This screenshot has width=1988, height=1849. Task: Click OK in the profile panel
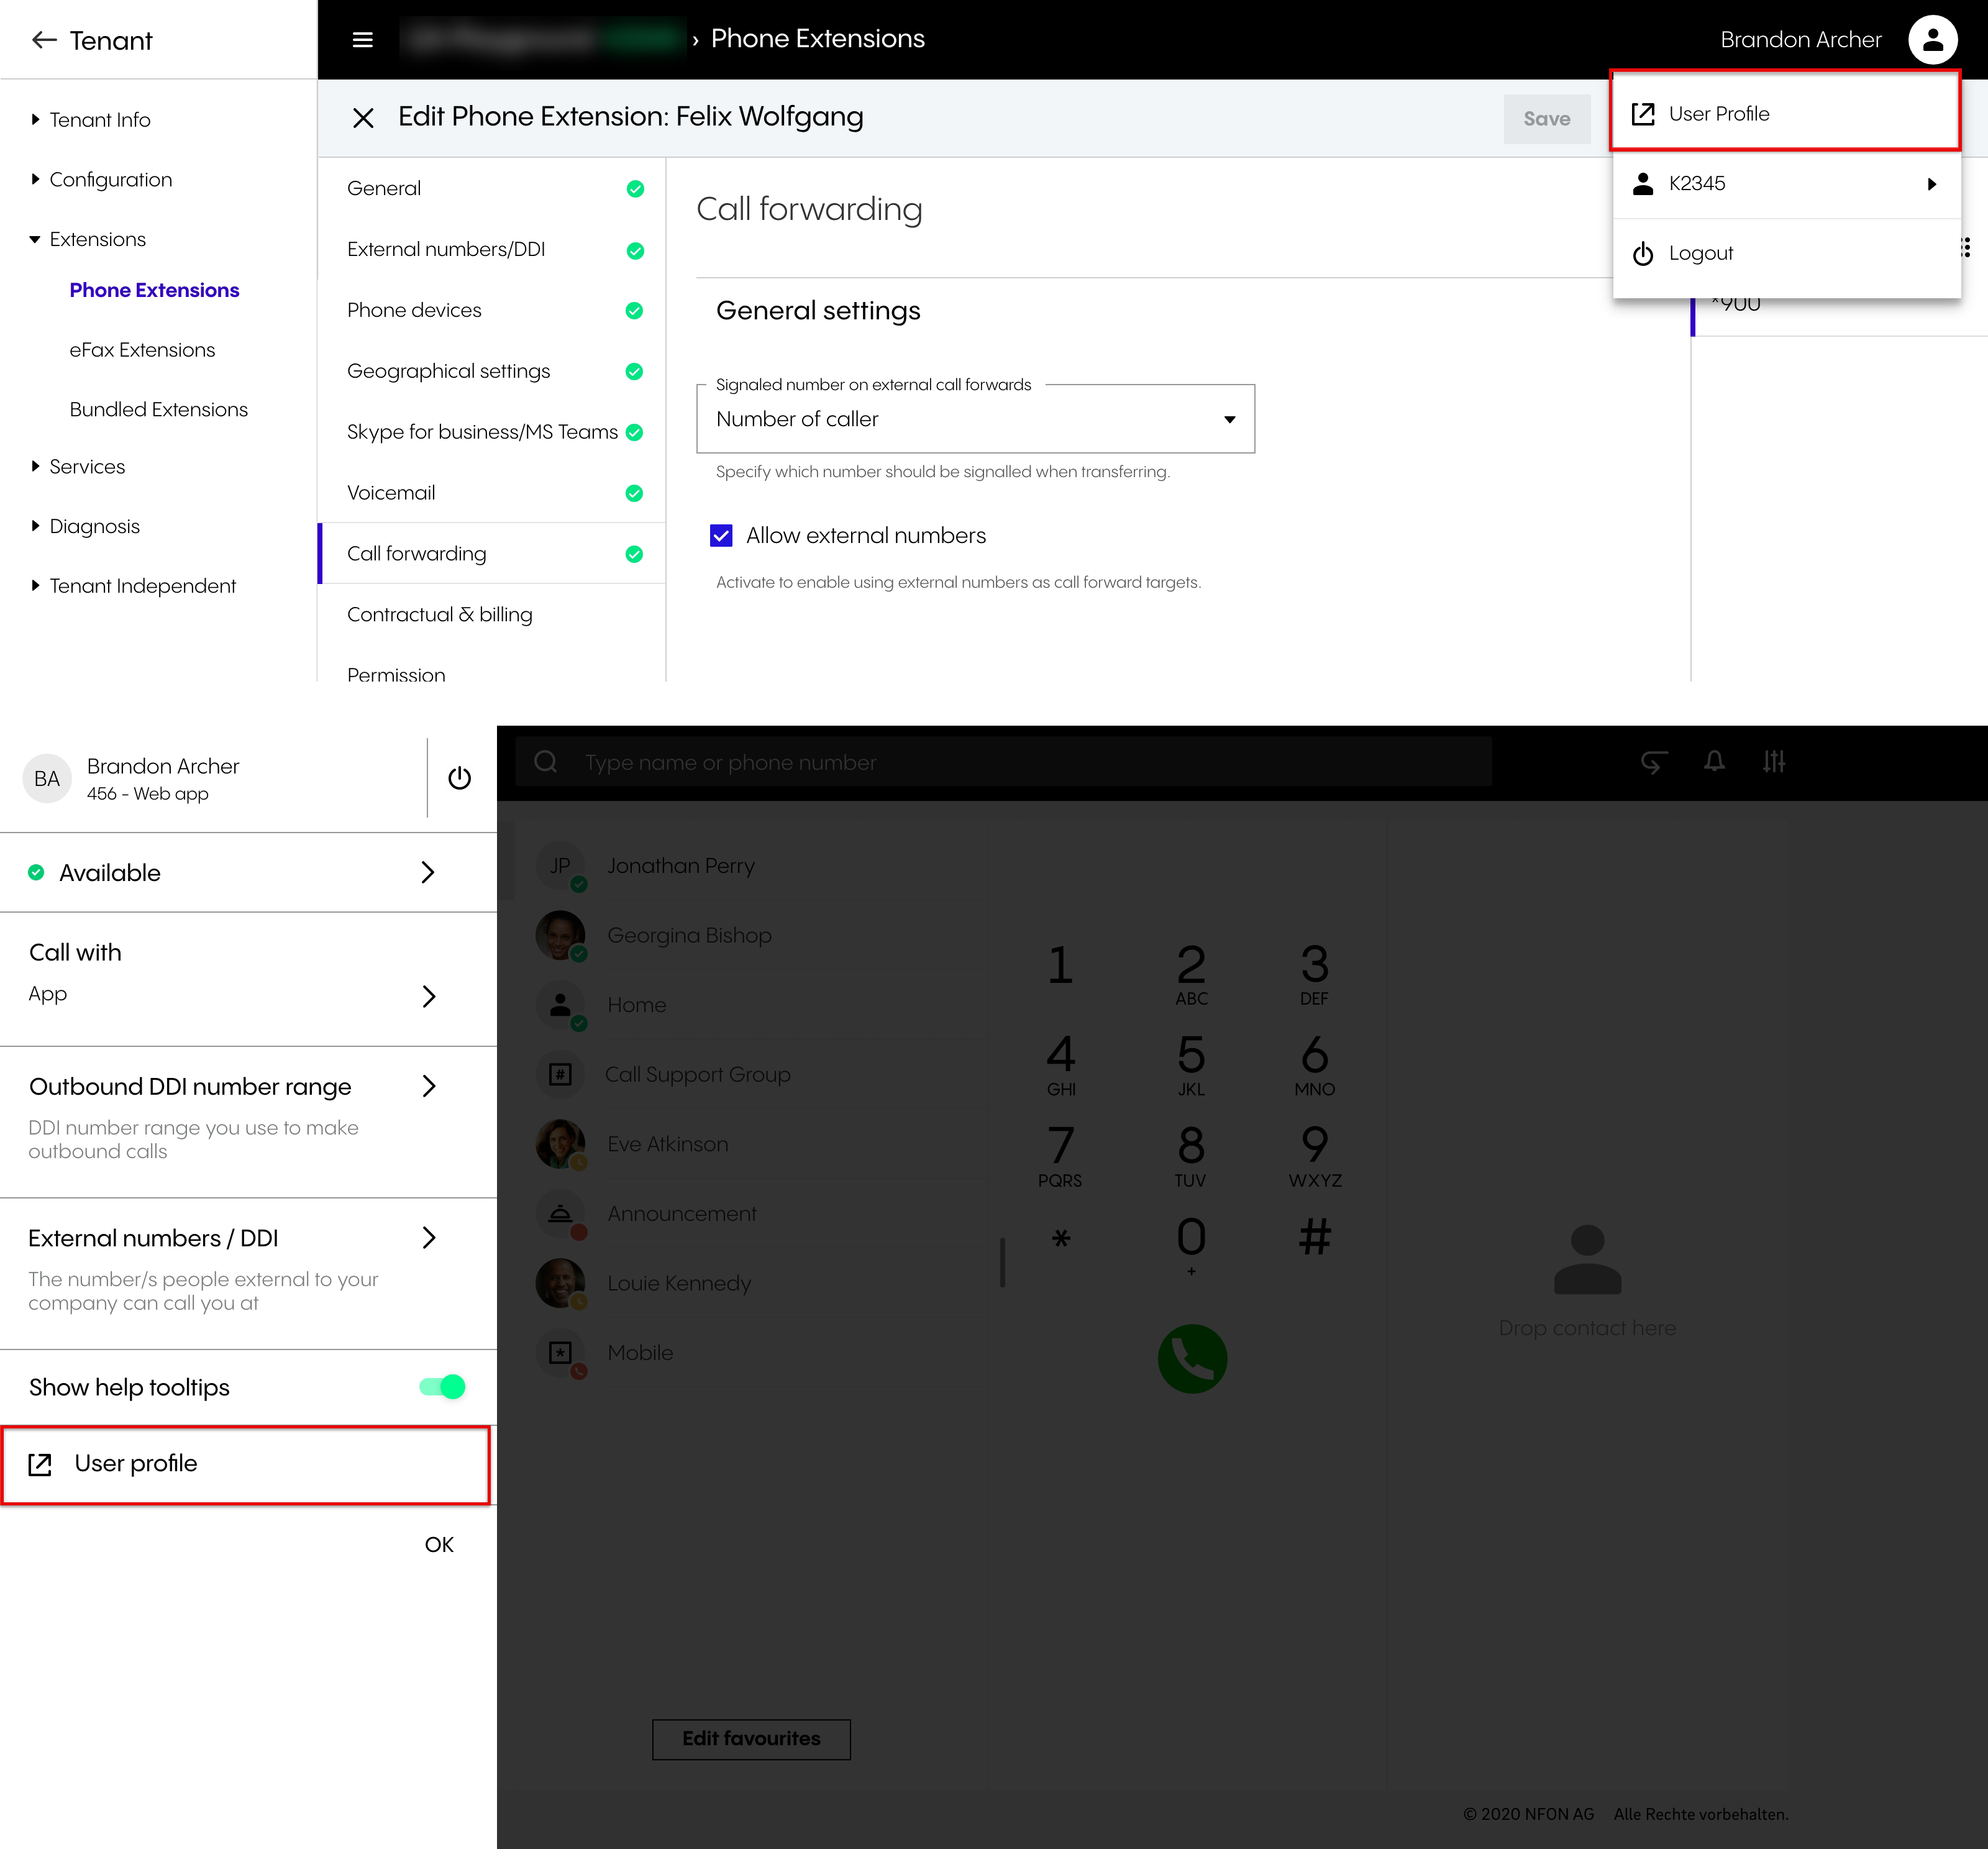coord(439,1544)
